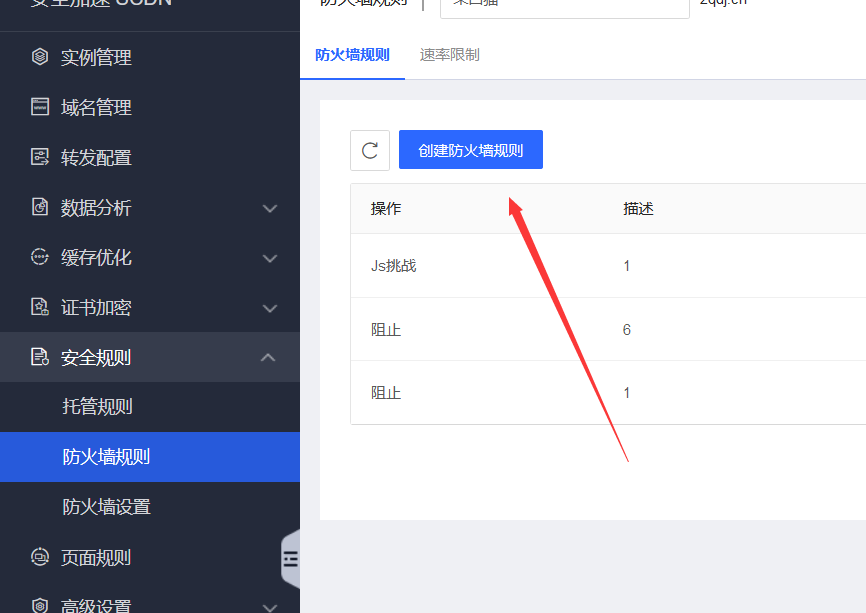The image size is (866, 613).
Task: Click the 创建防火墙规则 button
Action: 471,150
